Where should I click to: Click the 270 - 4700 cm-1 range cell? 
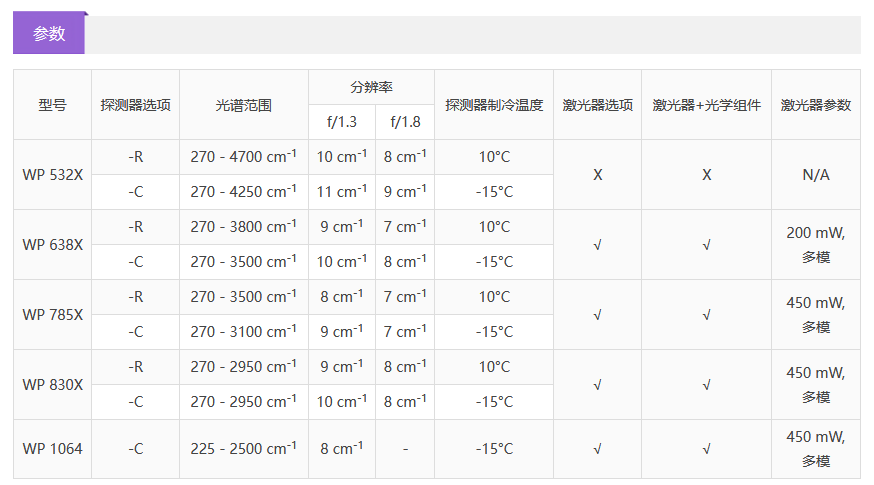point(243,157)
